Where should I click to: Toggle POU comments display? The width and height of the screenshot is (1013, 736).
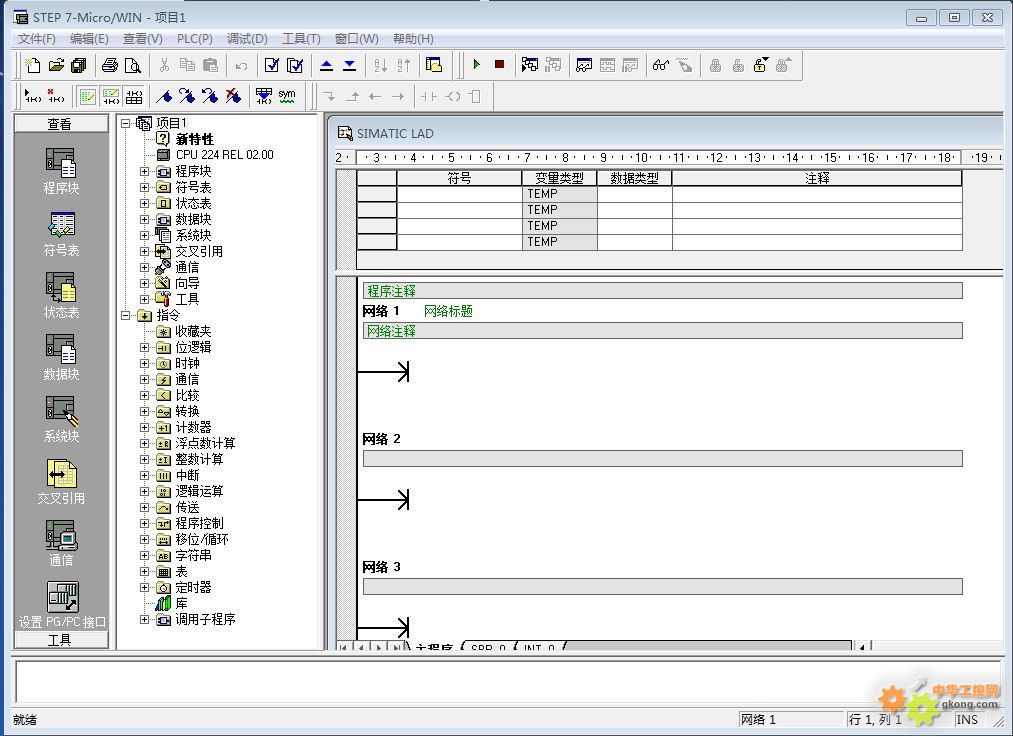(x=87, y=96)
